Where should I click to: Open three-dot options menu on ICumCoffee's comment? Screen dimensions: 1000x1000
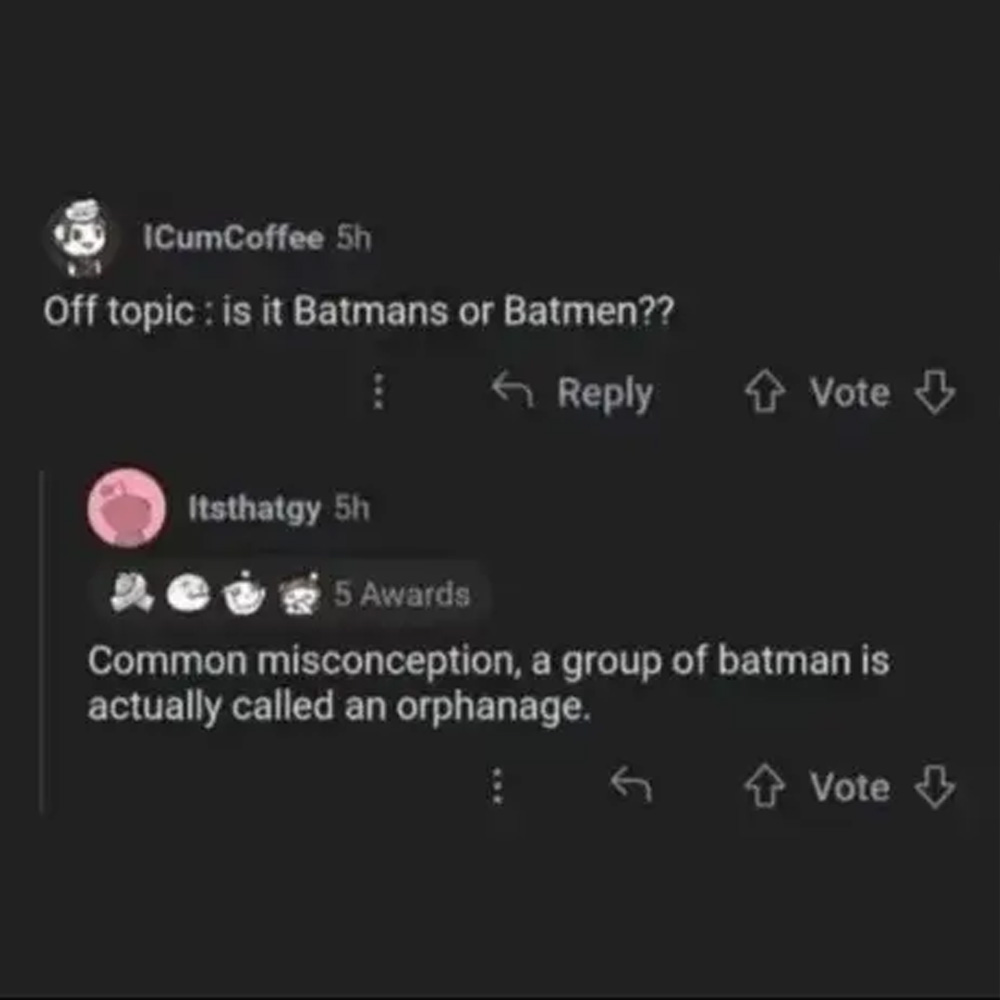378,393
